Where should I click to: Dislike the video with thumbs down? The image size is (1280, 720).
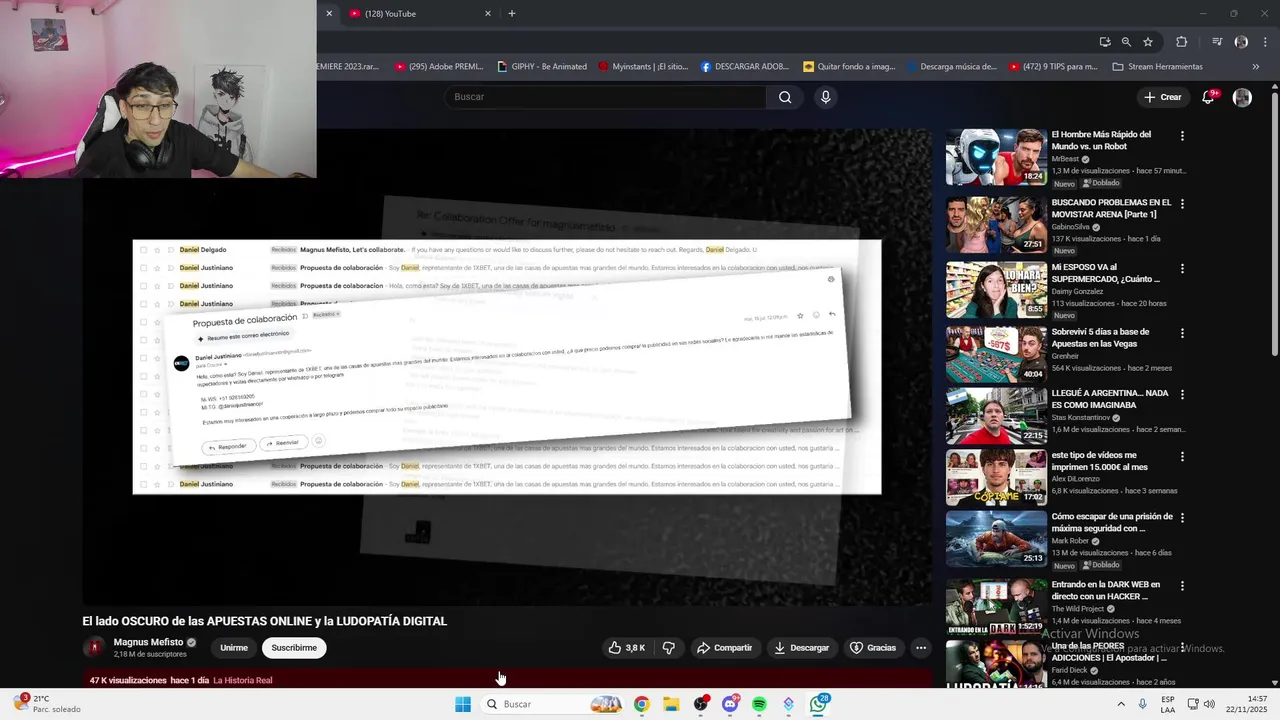coord(669,648)
